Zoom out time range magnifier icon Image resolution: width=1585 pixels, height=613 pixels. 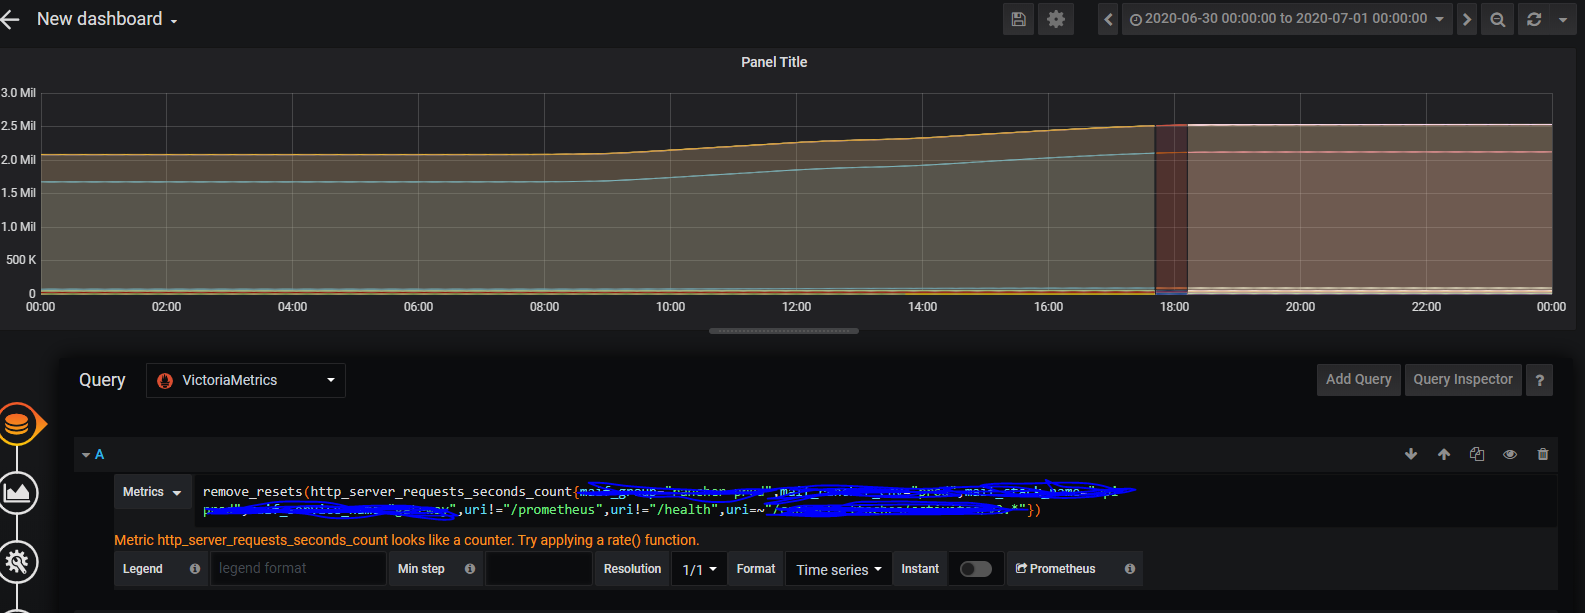coord(1497,19)
